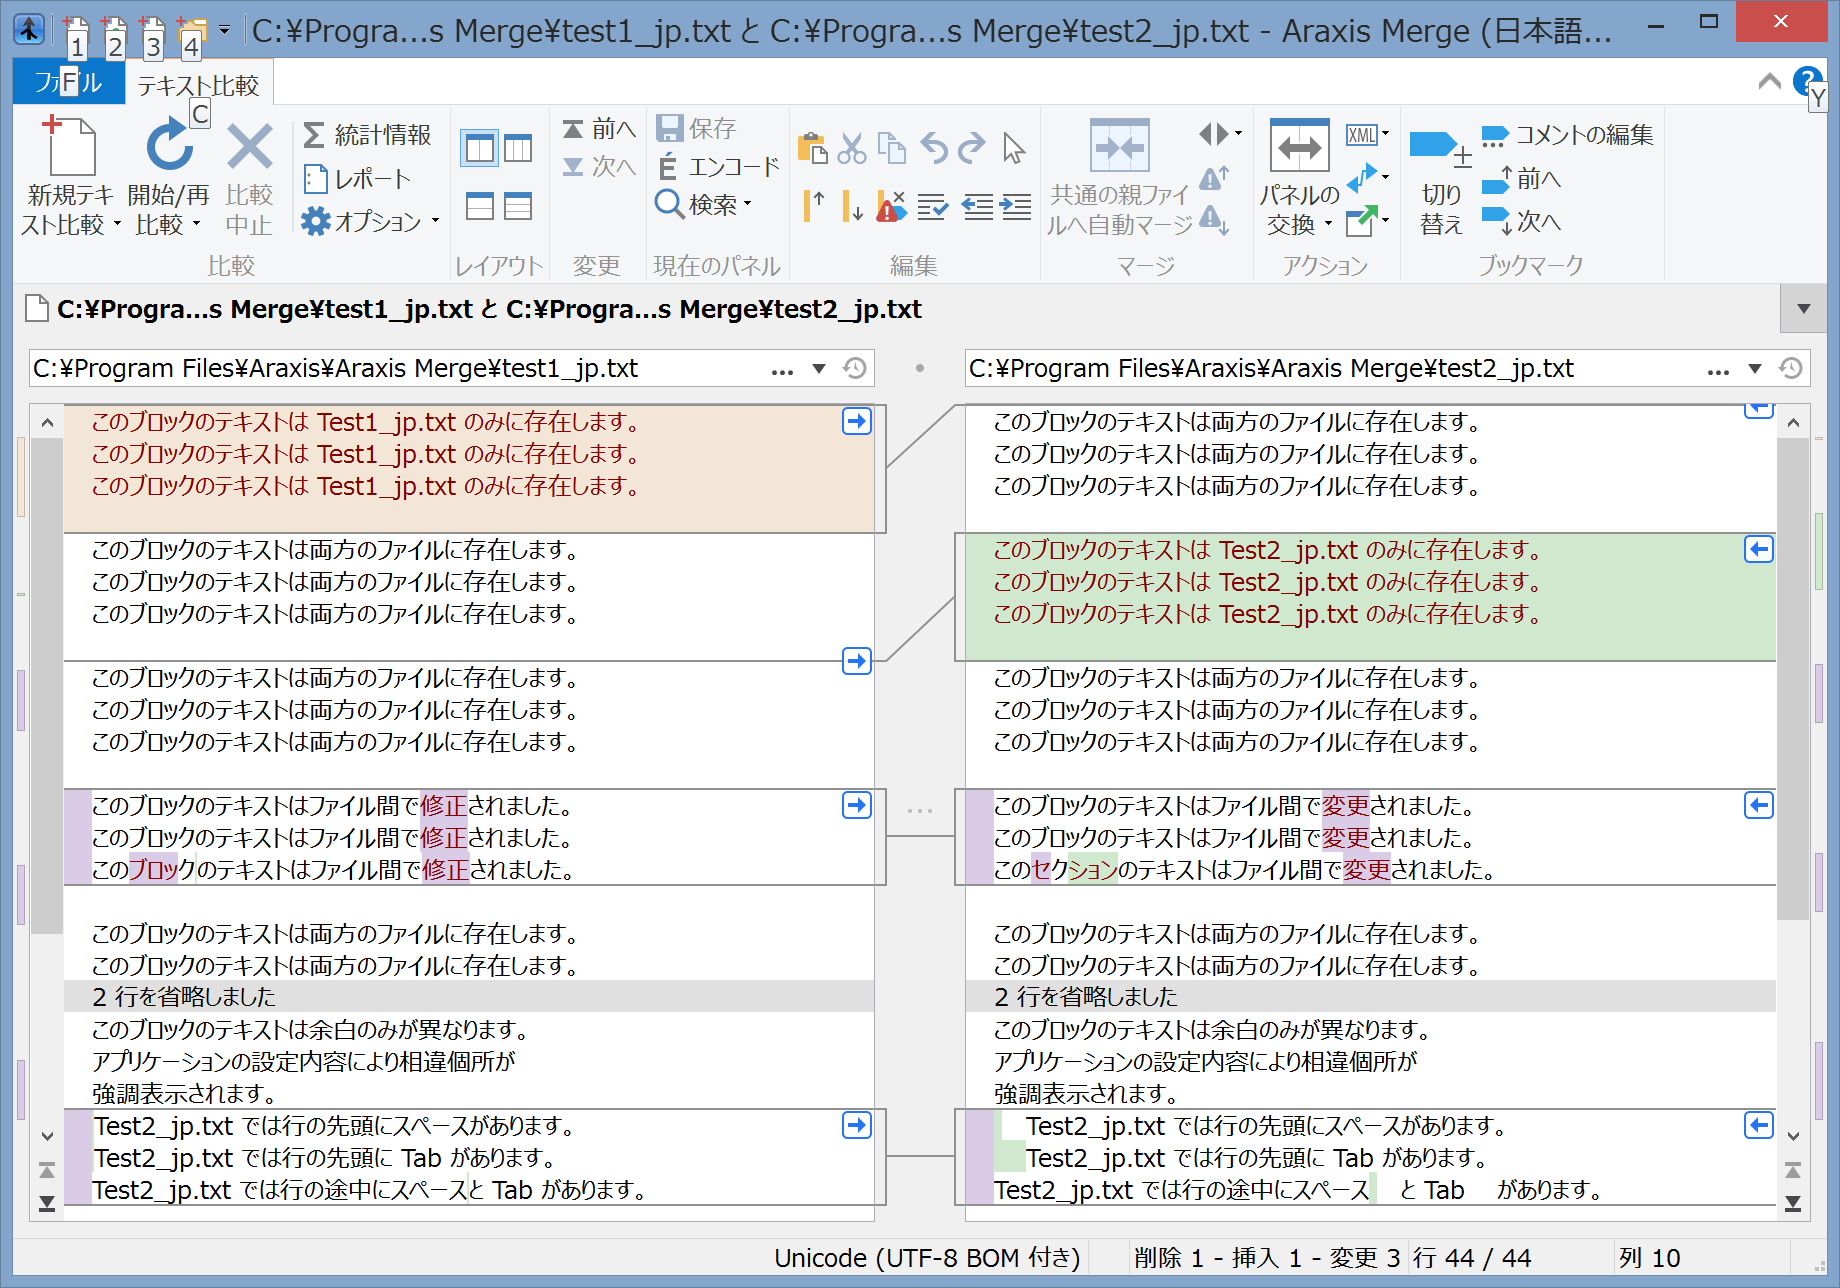The image size is (1840, 1288).
Task: Switch to the three-pane vertical layout
Action: tap(518, 149)
